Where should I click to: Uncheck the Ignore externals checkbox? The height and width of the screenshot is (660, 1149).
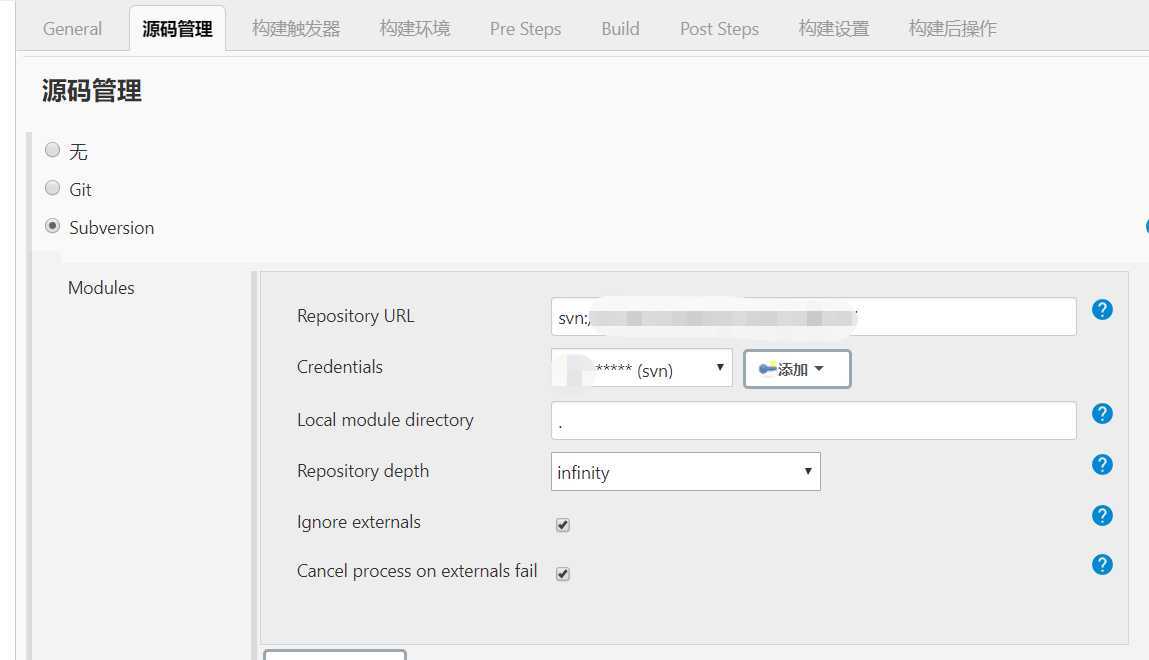(563, 524)
